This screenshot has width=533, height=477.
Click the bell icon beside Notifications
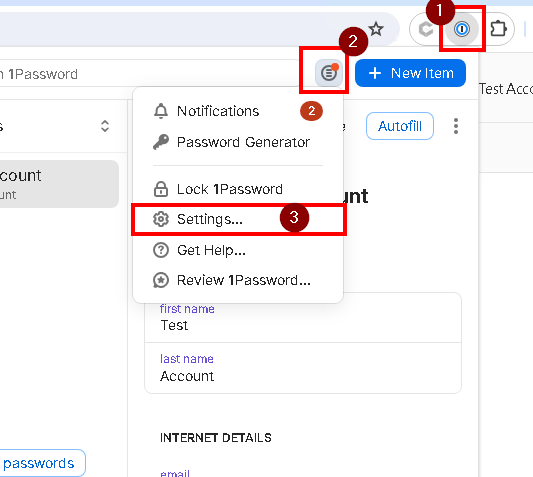[161, 111]
